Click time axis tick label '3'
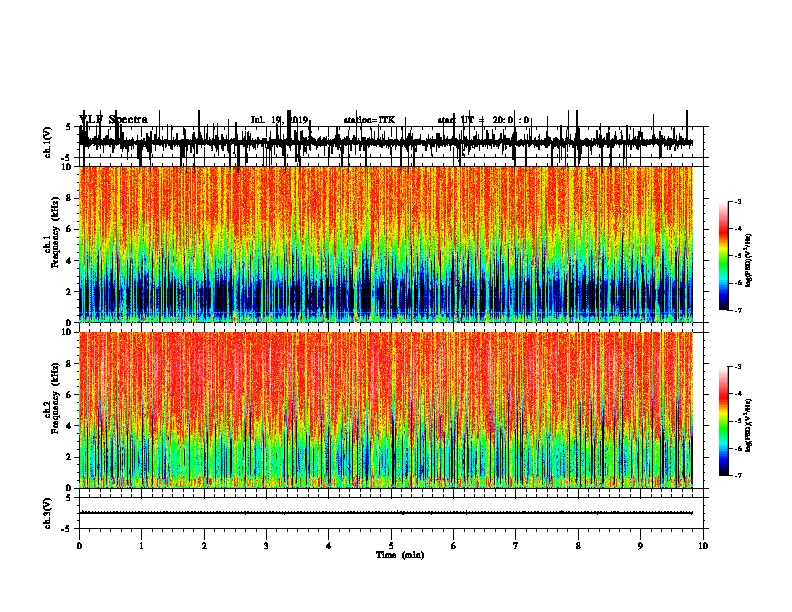The width and height of the screenshot is (792, 612). click(x=266, y=546)
